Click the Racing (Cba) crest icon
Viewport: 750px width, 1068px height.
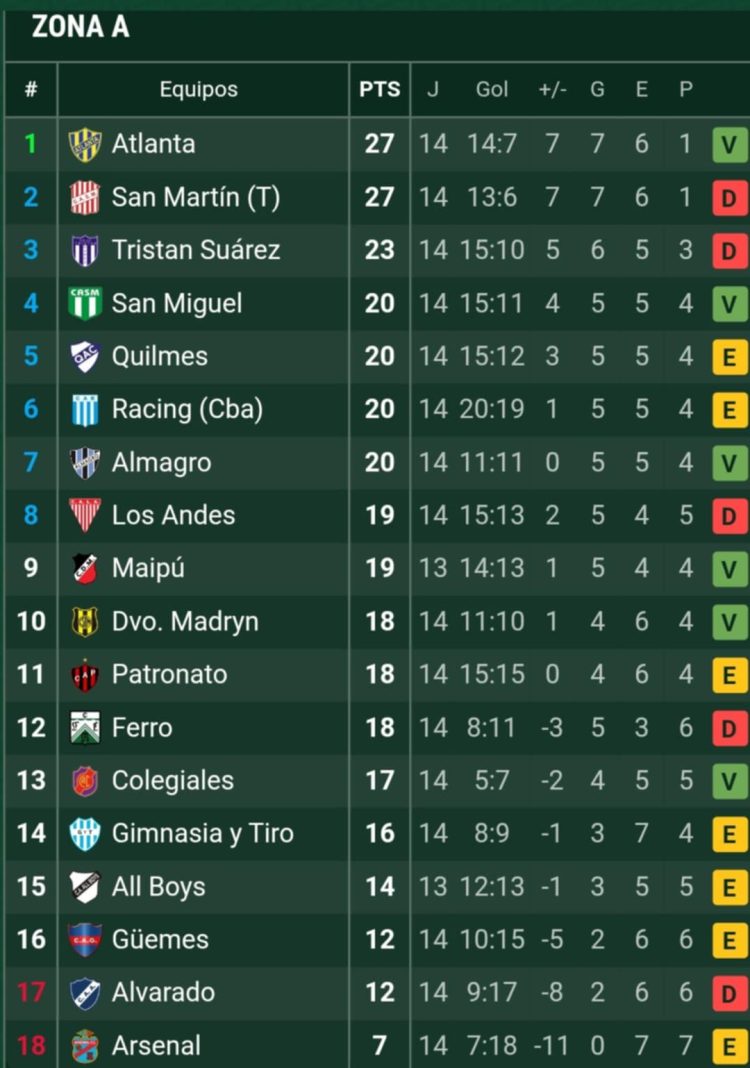pos(85,409)
